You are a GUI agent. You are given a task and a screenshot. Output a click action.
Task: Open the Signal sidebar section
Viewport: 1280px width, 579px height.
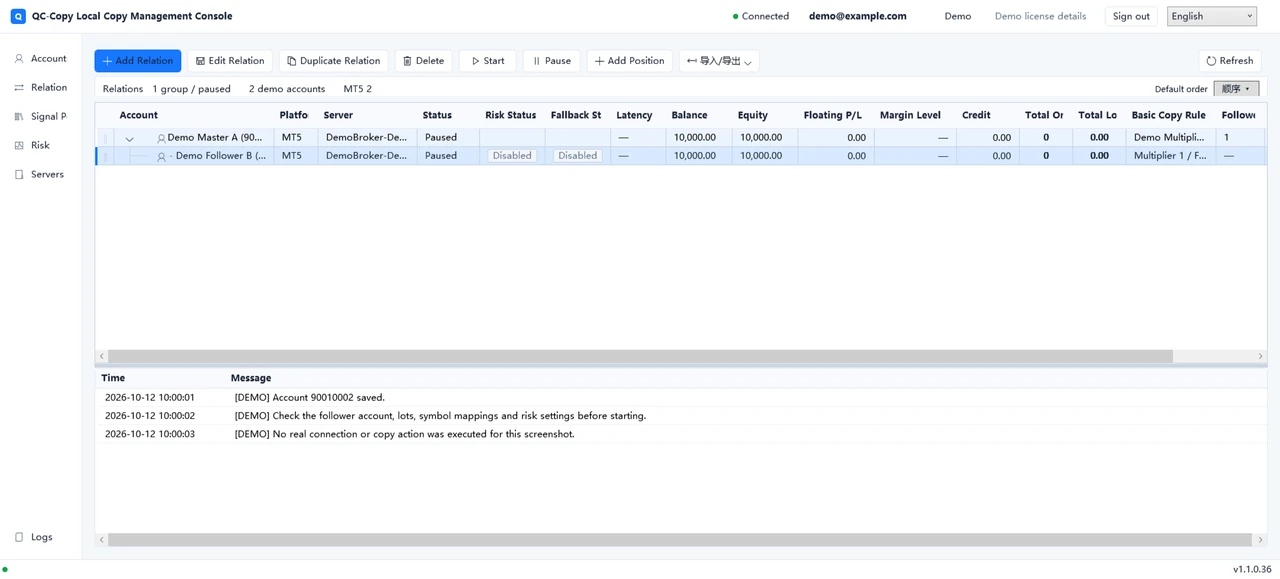[41, 117]
